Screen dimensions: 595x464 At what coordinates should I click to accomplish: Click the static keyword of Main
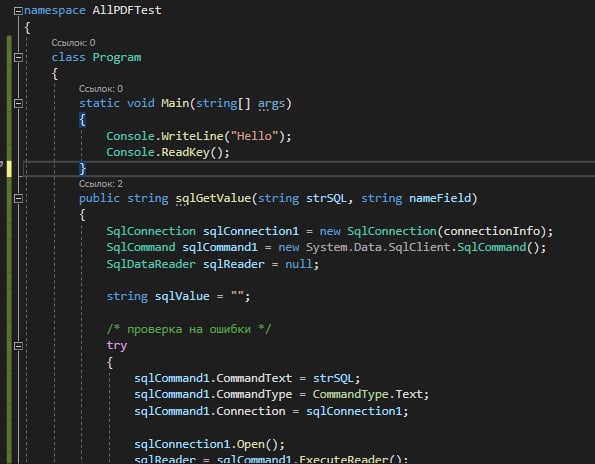click(x=99, y=103)
